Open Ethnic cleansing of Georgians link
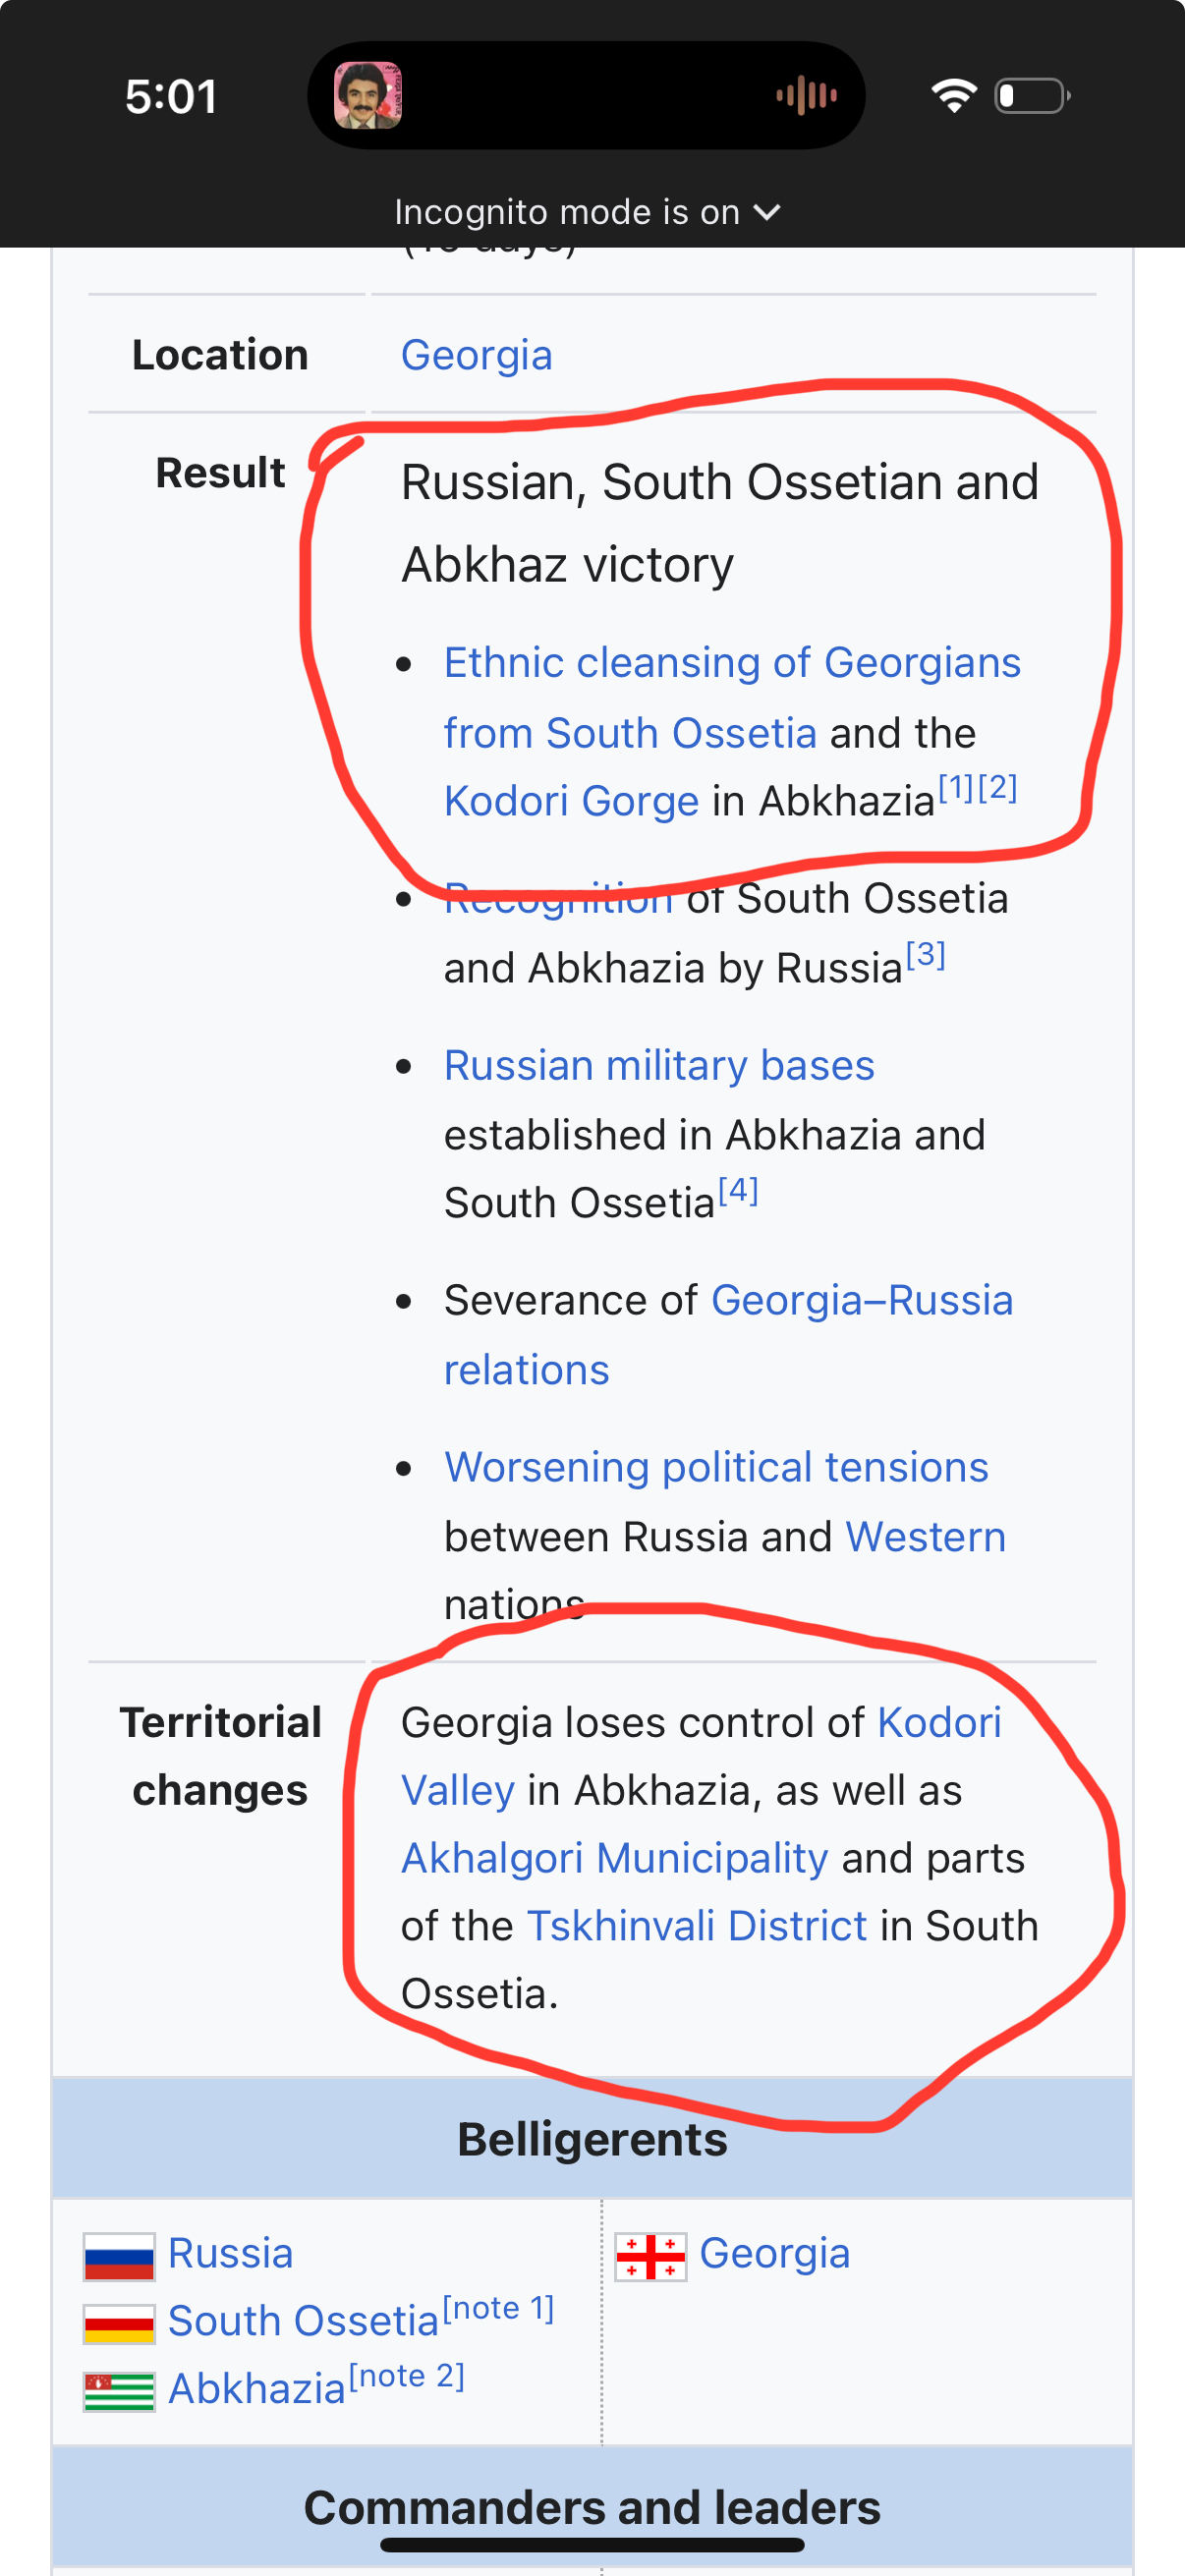This screenshot has height=2576, width=1185. [731, 663]
